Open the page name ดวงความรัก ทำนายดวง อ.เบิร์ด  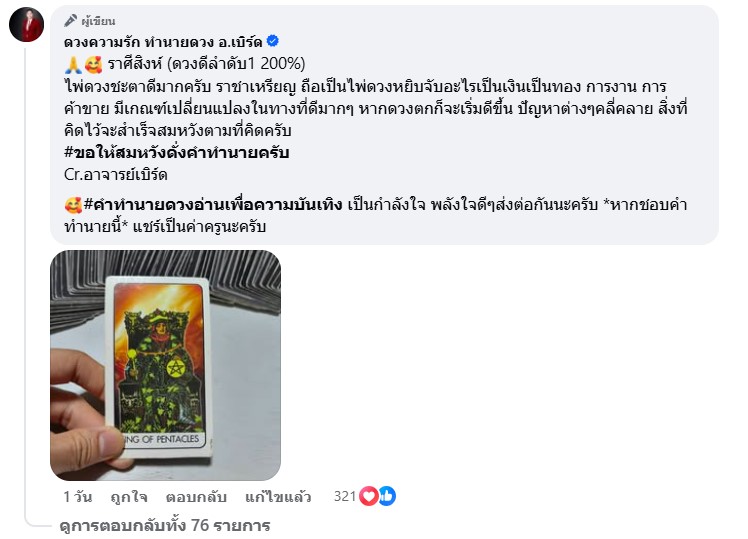pyautogui.click(x=163, y=42)
